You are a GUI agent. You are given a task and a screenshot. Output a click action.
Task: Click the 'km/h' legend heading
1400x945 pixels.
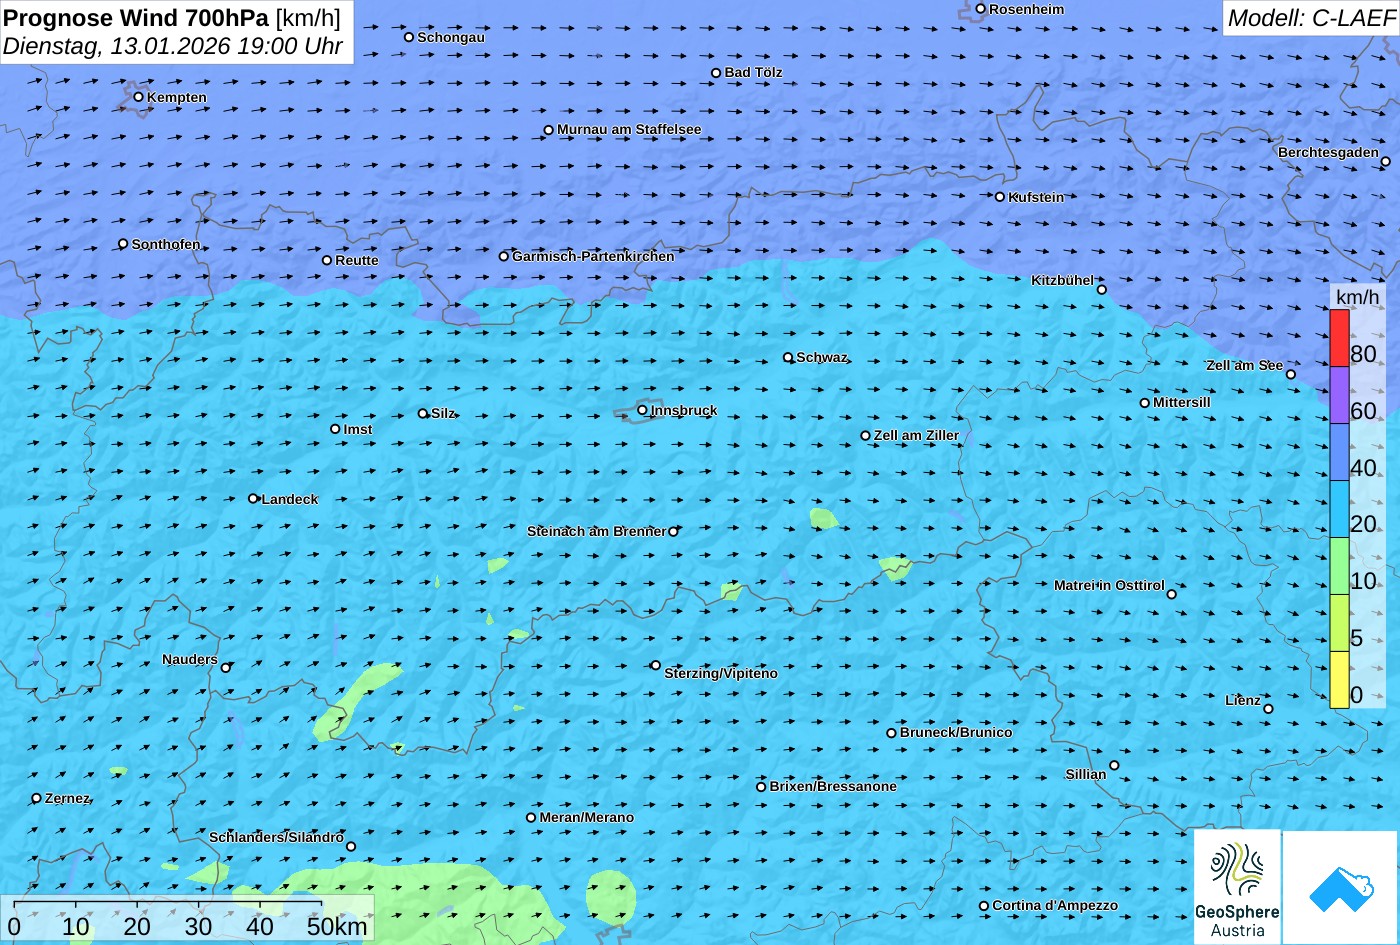[x=1357, y=297]
